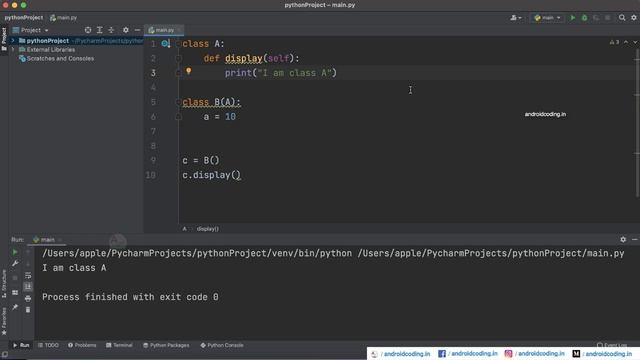
Task: Click the stop square in Run panel
Action: [15, 278]
